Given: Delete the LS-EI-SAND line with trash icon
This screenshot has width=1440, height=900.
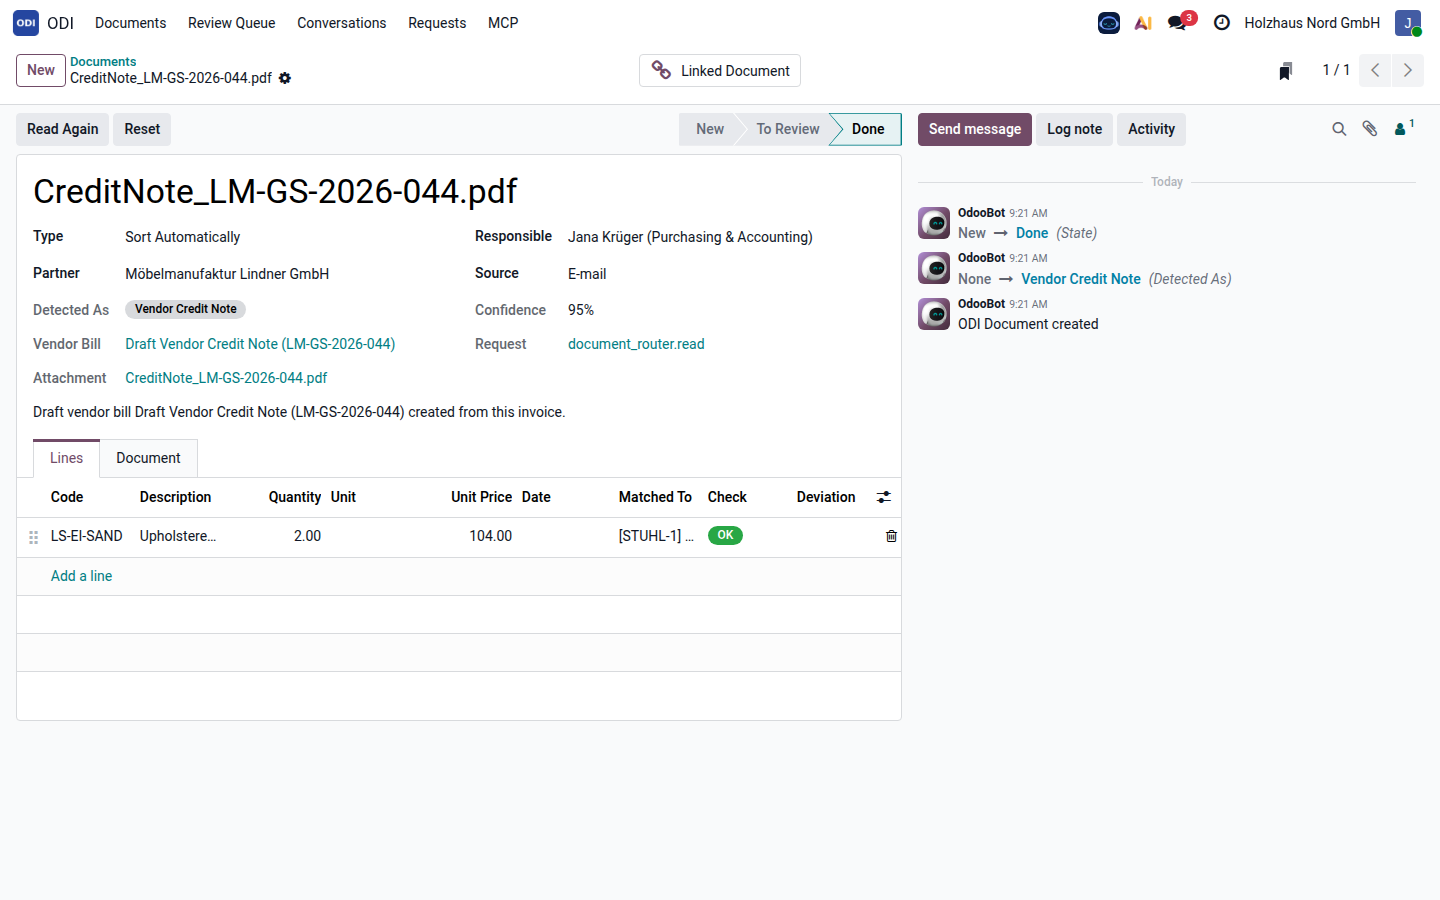Looking at the screenshot, I should (x=891, y=536).
